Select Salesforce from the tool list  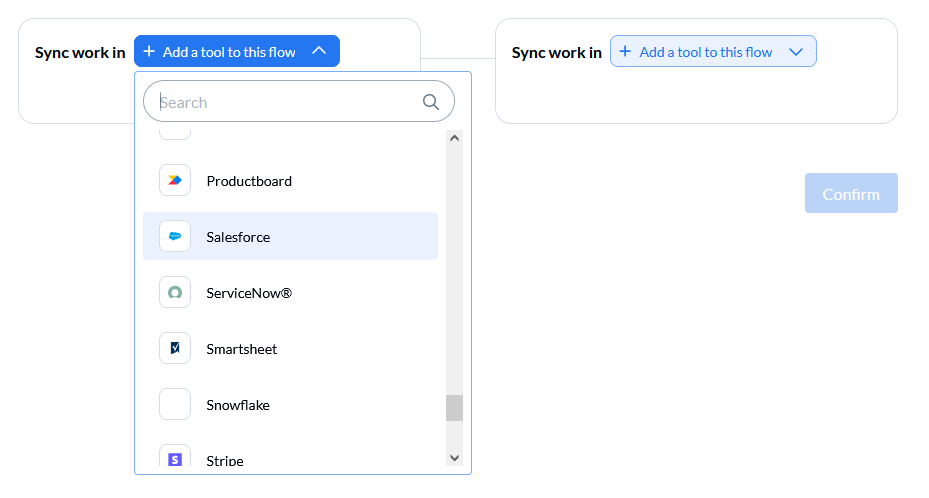tap(290, 236)
